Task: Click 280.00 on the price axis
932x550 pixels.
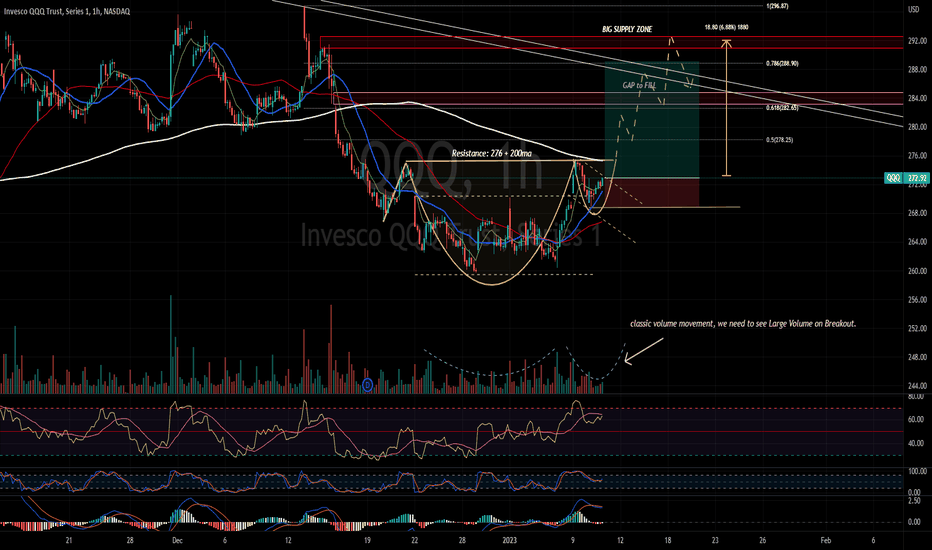Action: pyautogui.click(x=917, y=127)
